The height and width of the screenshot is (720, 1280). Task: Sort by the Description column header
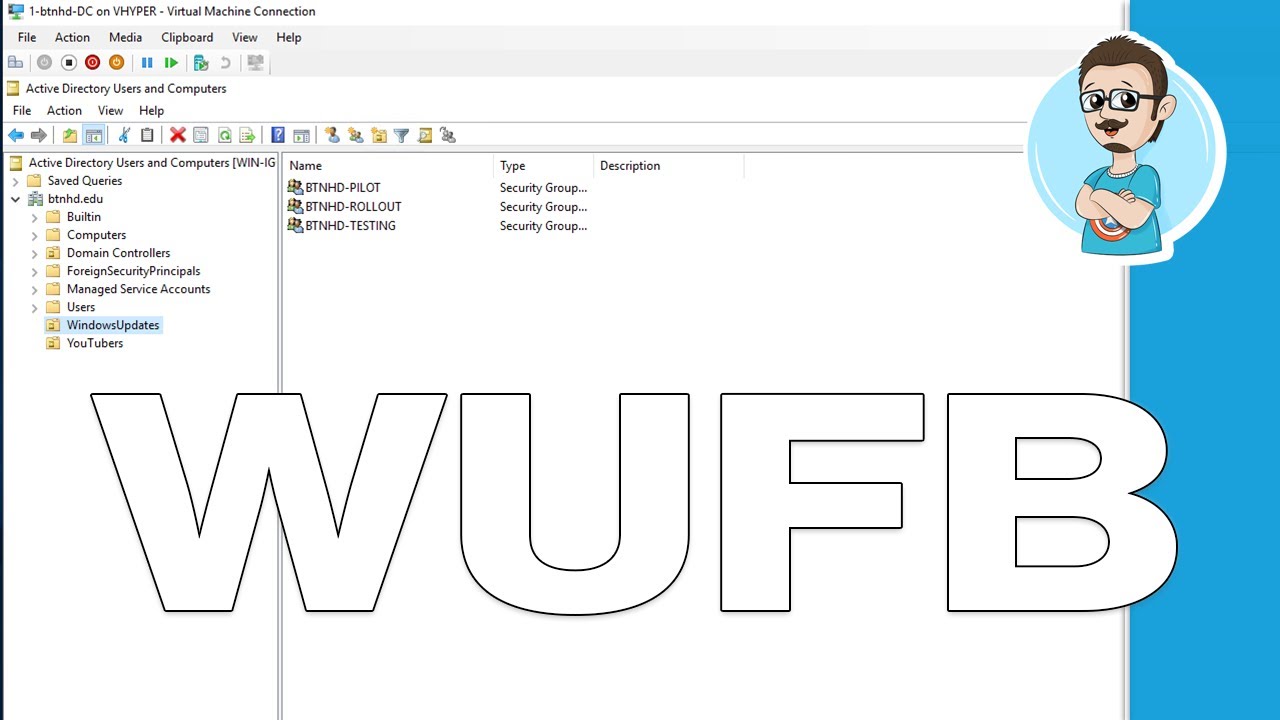669,166
